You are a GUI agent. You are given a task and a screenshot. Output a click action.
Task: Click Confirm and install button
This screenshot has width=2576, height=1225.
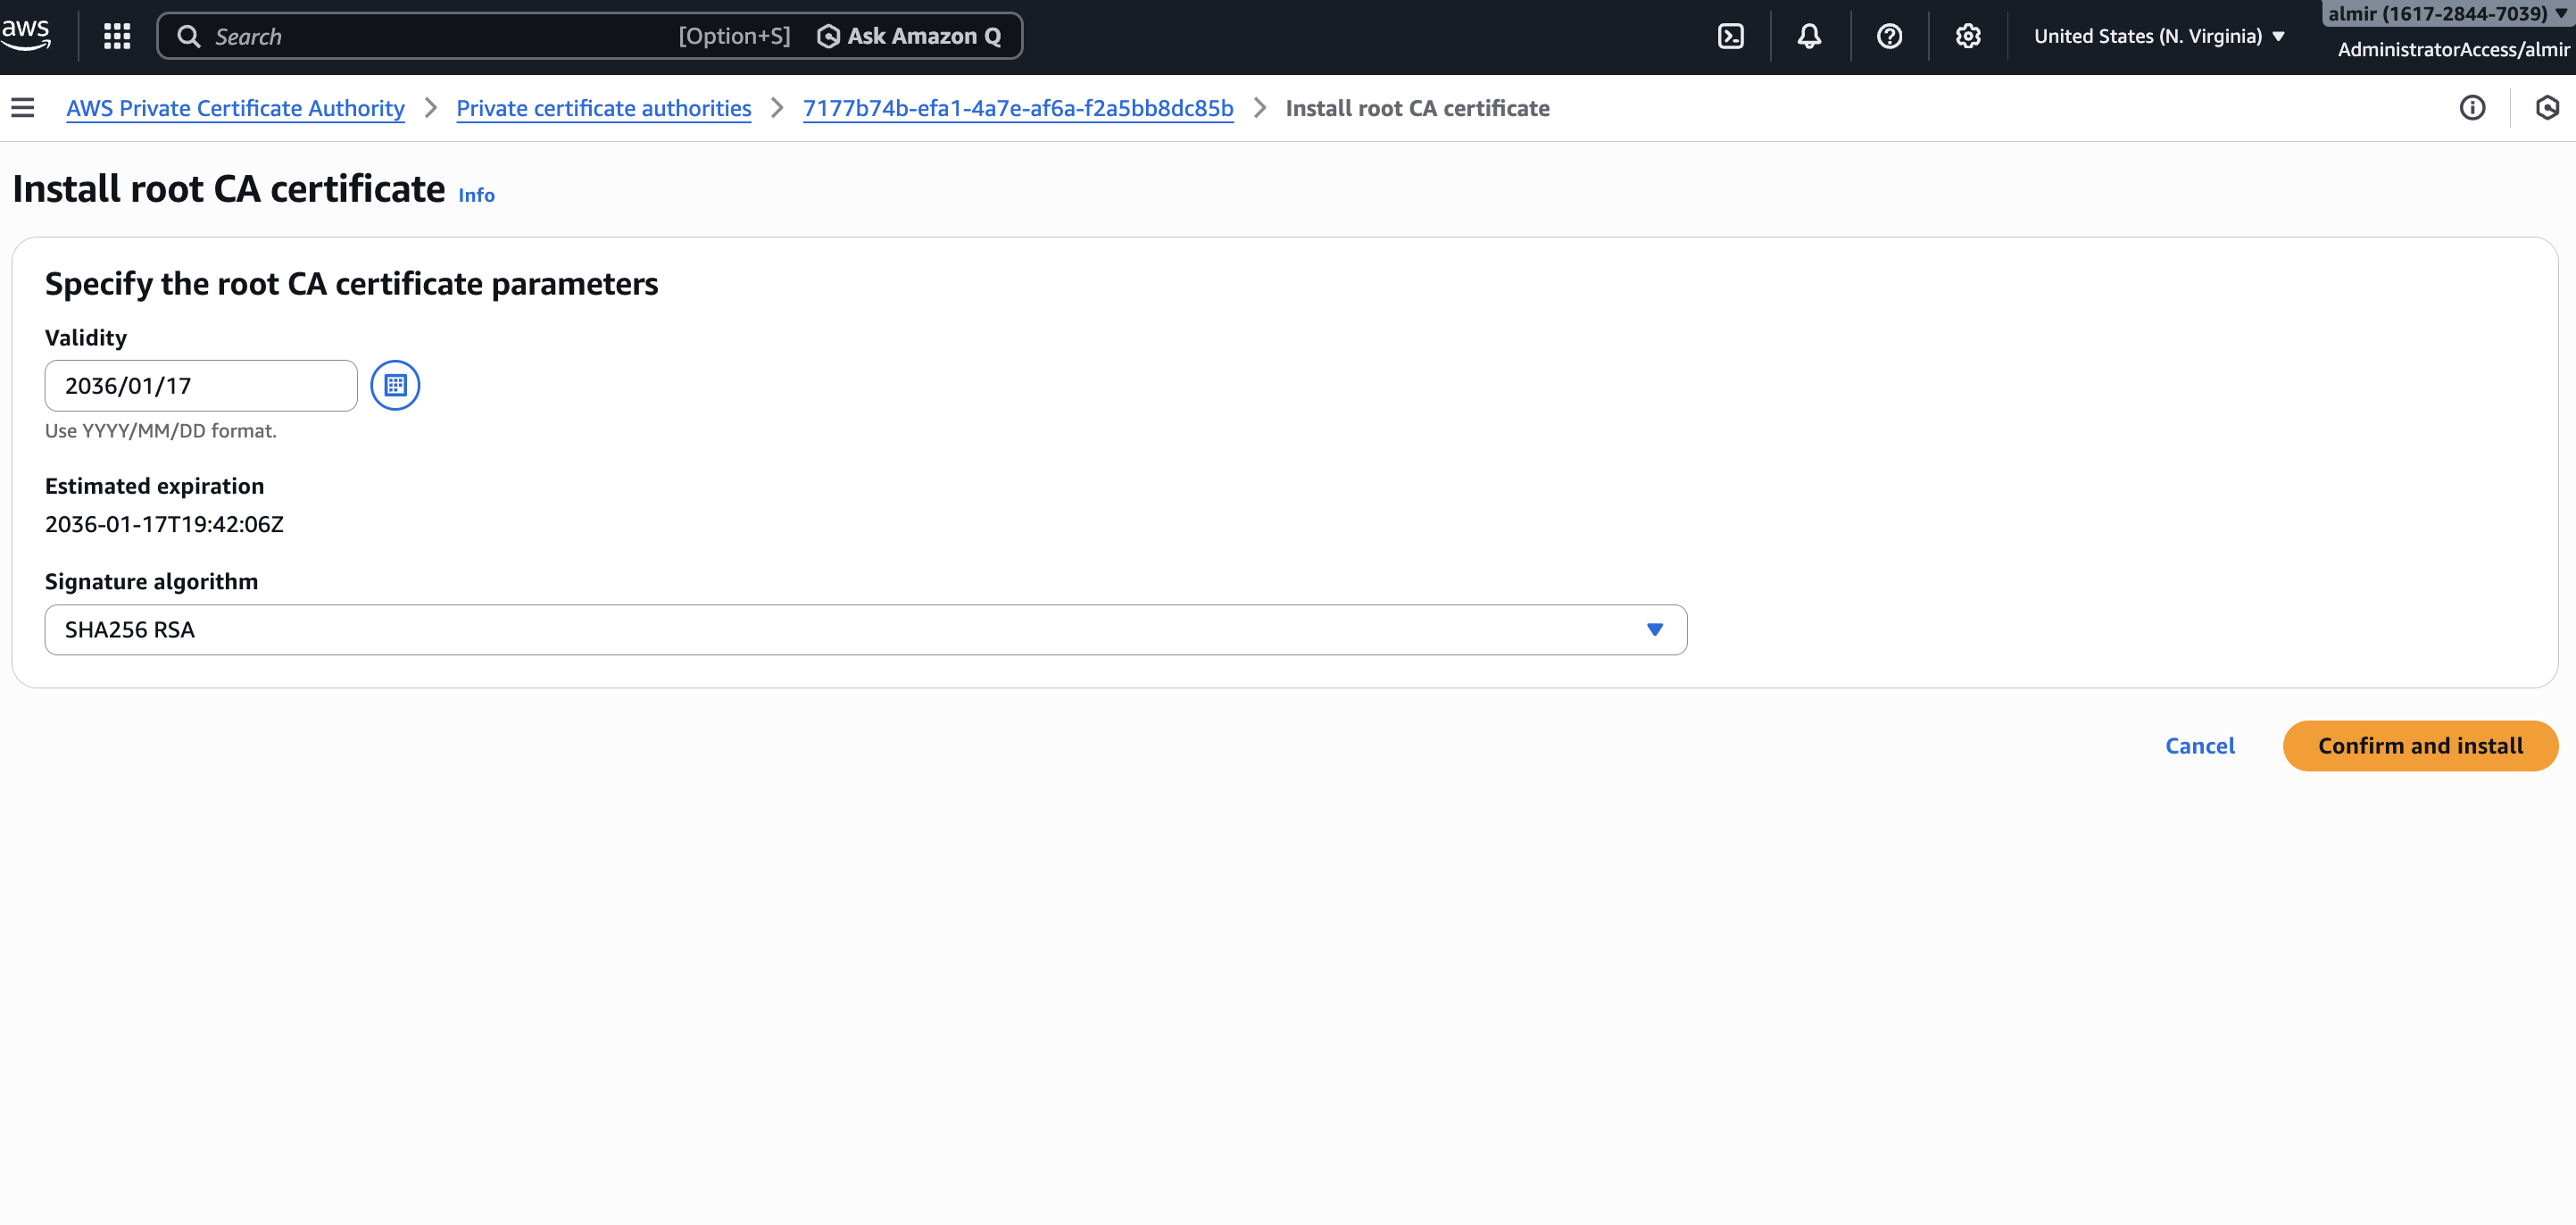tap(2419, 745)
